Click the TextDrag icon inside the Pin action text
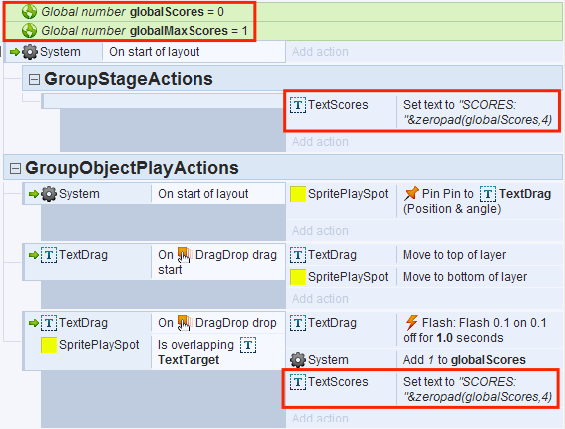The height and width of the screenshot is (429, 565). [x=488, y=194]
